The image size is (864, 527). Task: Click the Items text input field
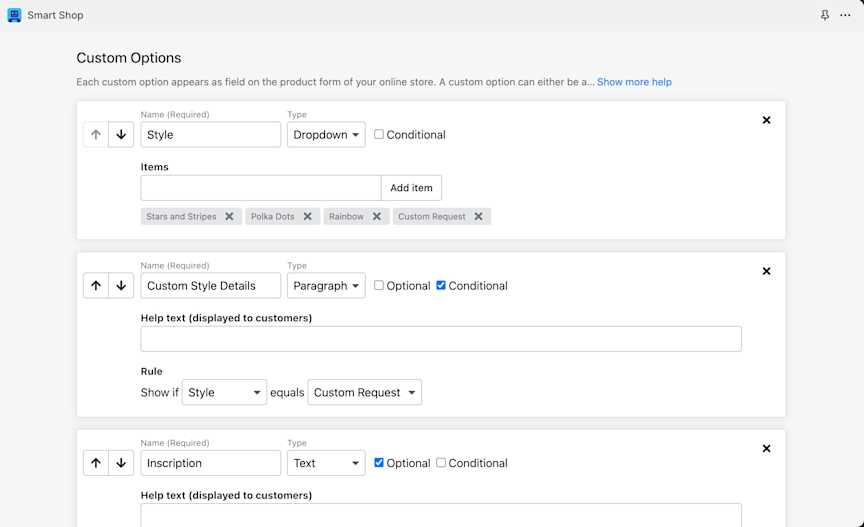(260, 188)
